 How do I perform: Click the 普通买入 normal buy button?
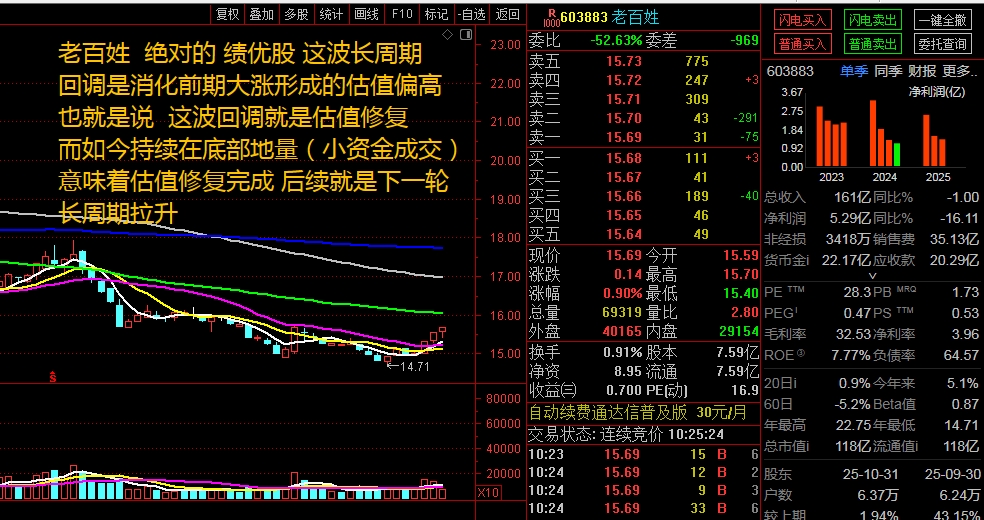pyautogui.click(x=803, y=44)
